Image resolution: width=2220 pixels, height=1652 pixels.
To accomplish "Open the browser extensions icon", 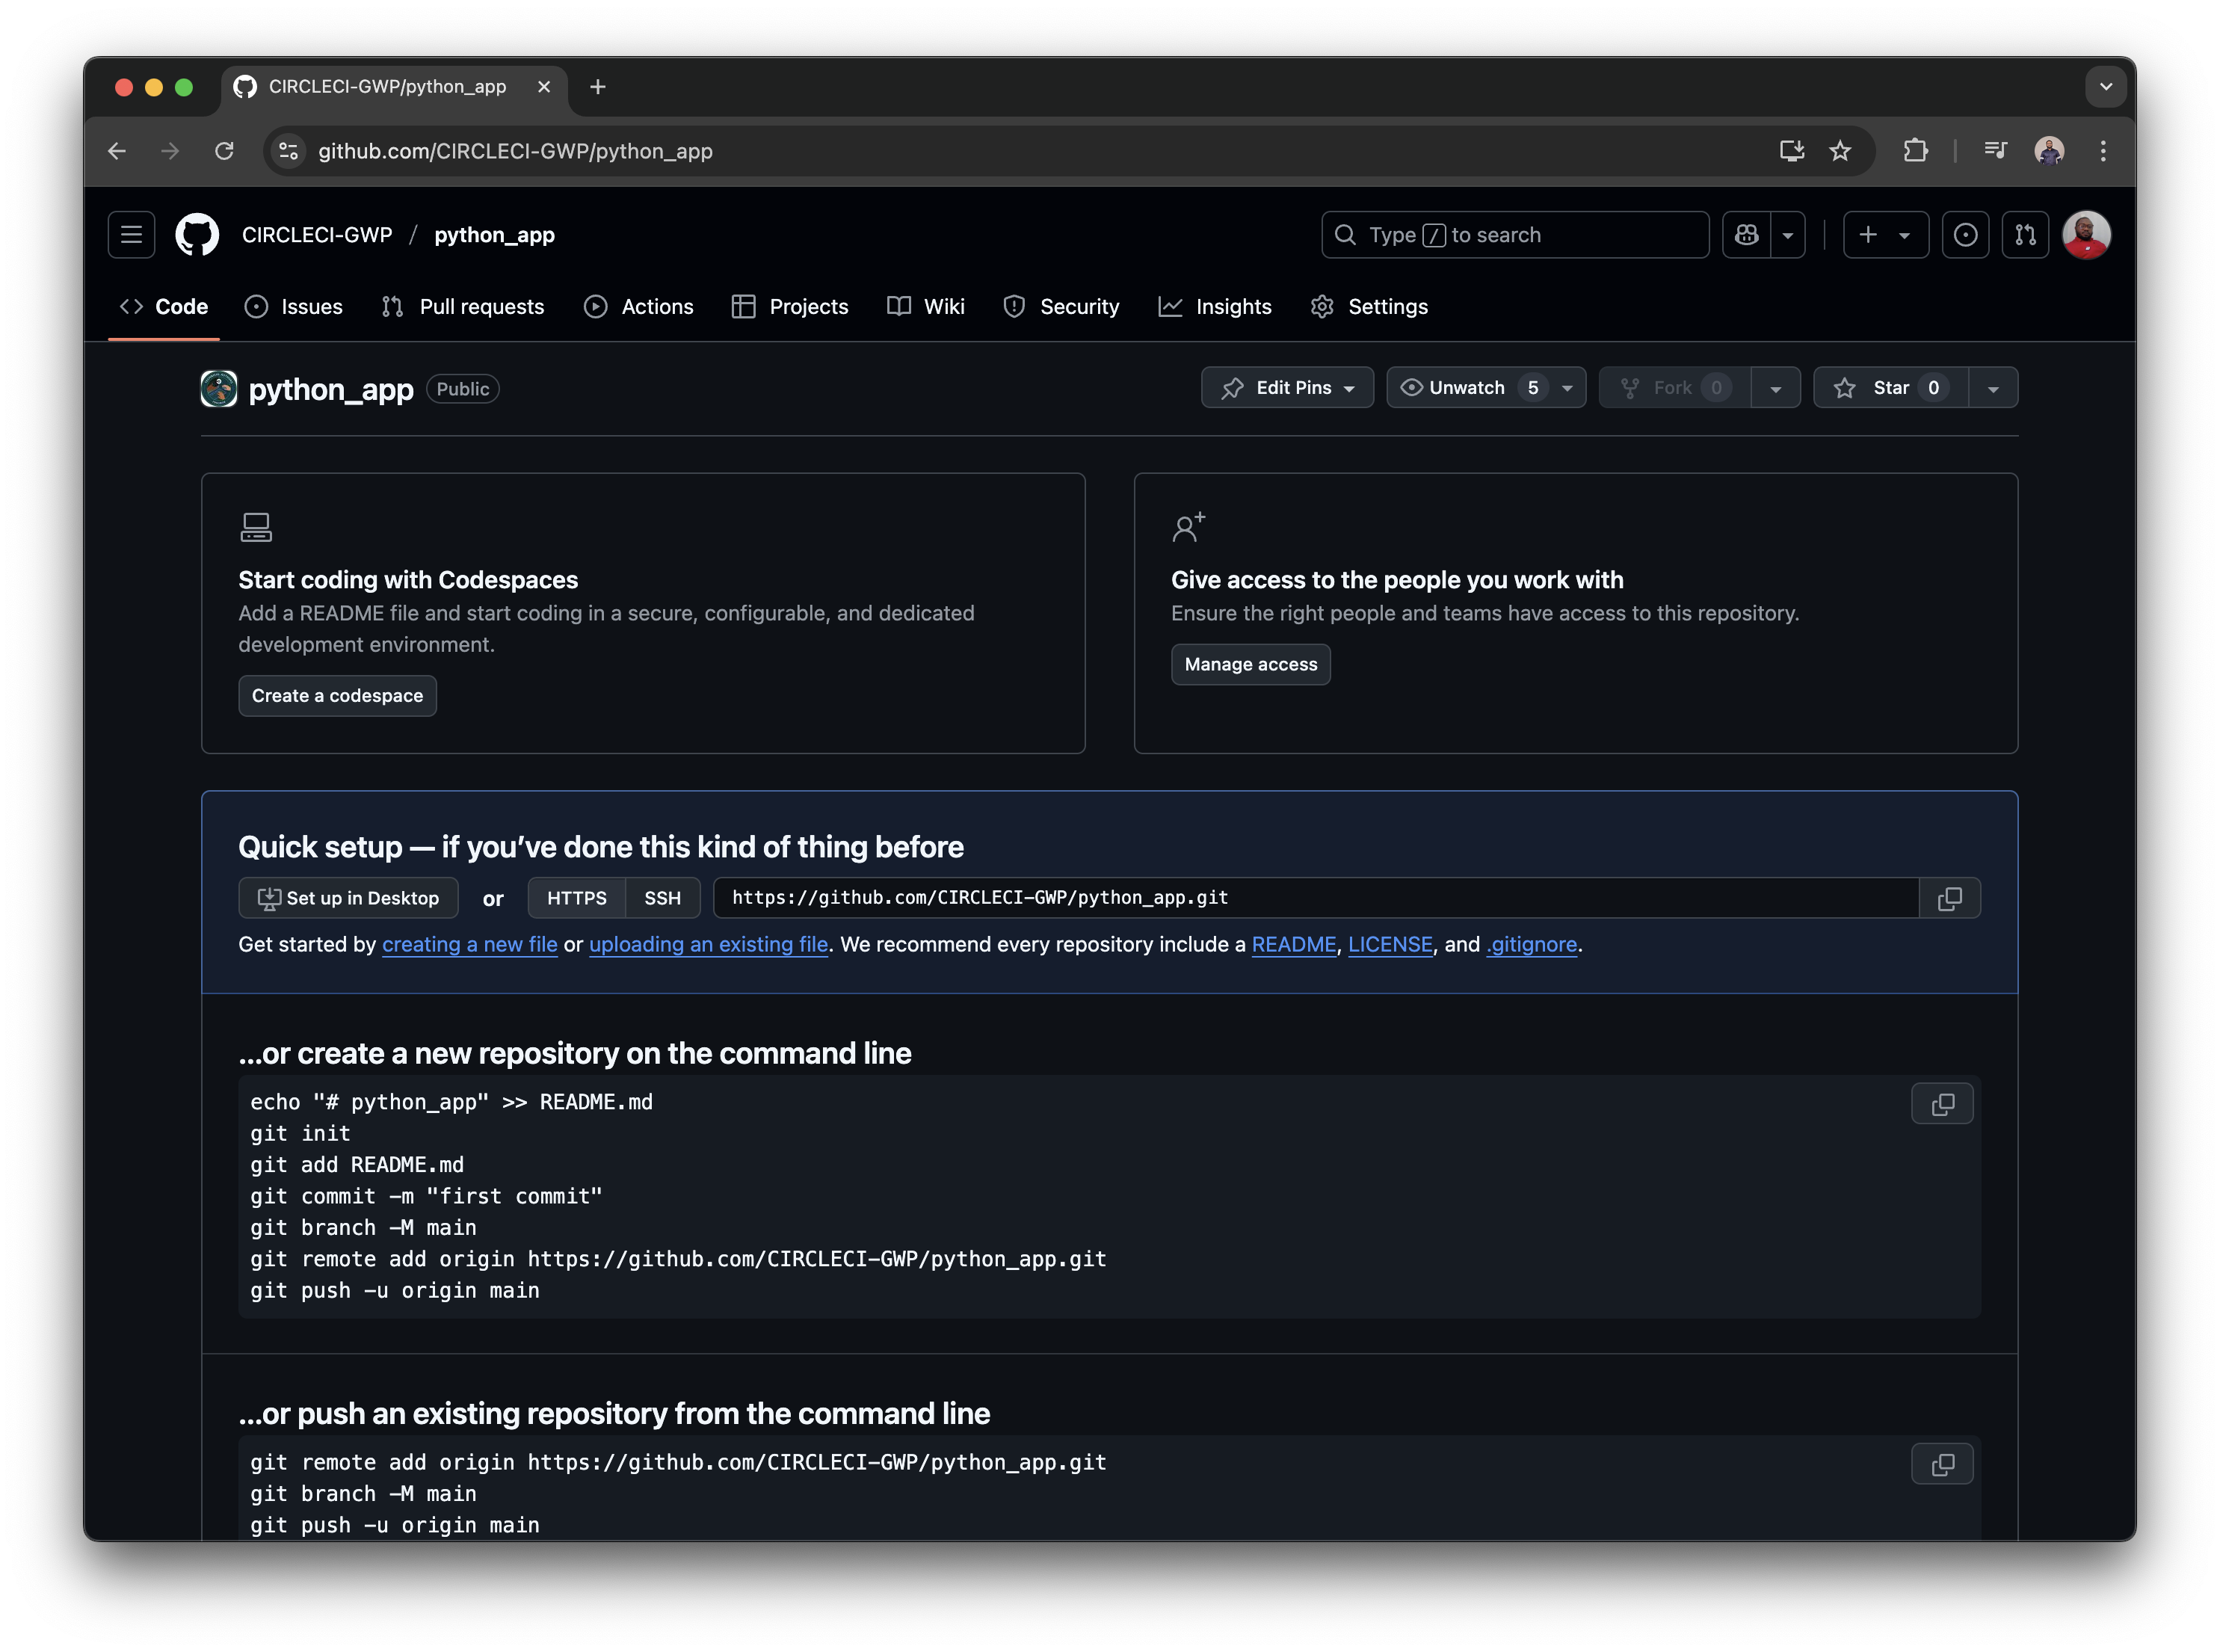I will pos(1916,151).
